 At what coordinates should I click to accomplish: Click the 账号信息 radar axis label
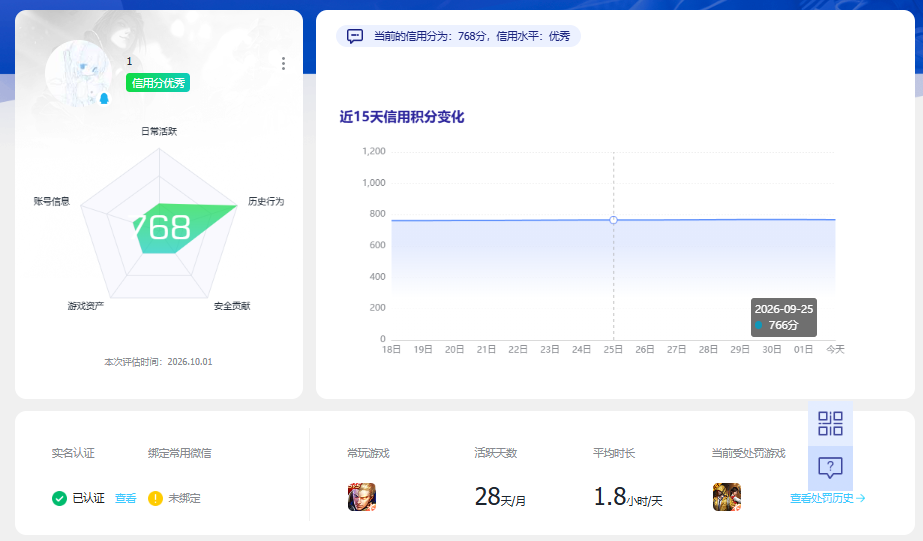(x=52, y=201)
